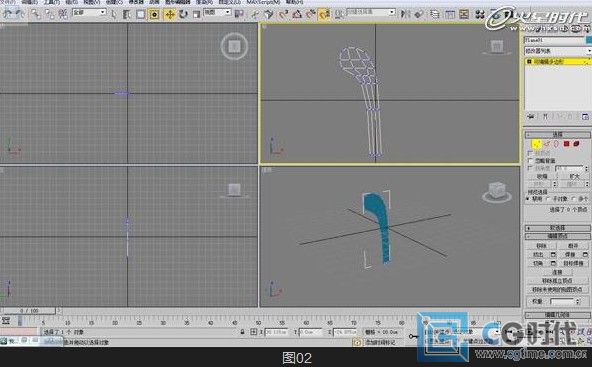Screen dimensions: 592x367
Task: Select Vertex sub-object level icon
Action: point(536,144)
